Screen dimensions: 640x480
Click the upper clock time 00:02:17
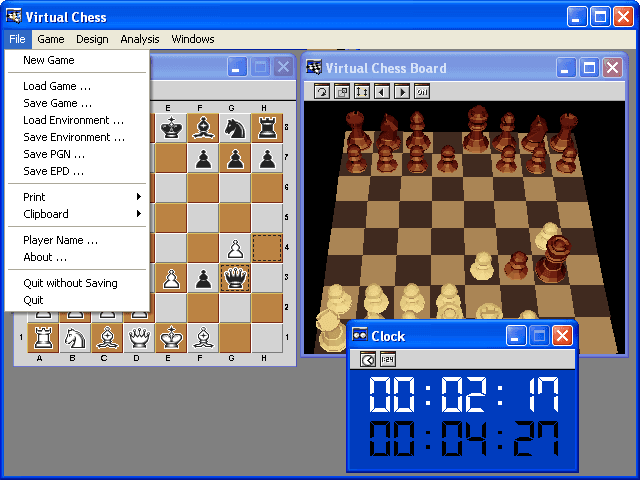click(464, 394)
